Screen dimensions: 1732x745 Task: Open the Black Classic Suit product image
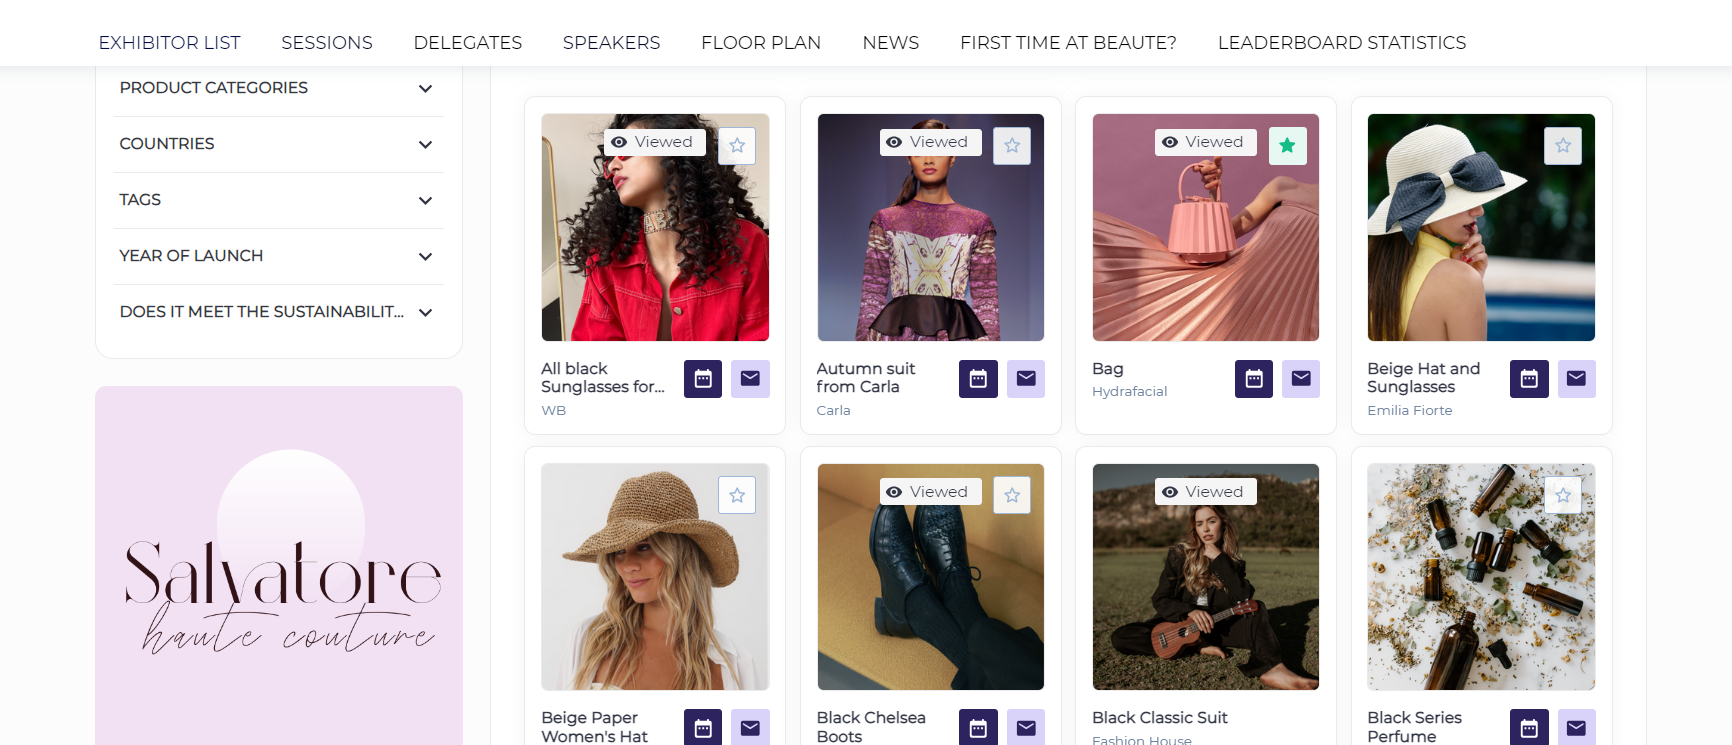[x=1205, y=577]
